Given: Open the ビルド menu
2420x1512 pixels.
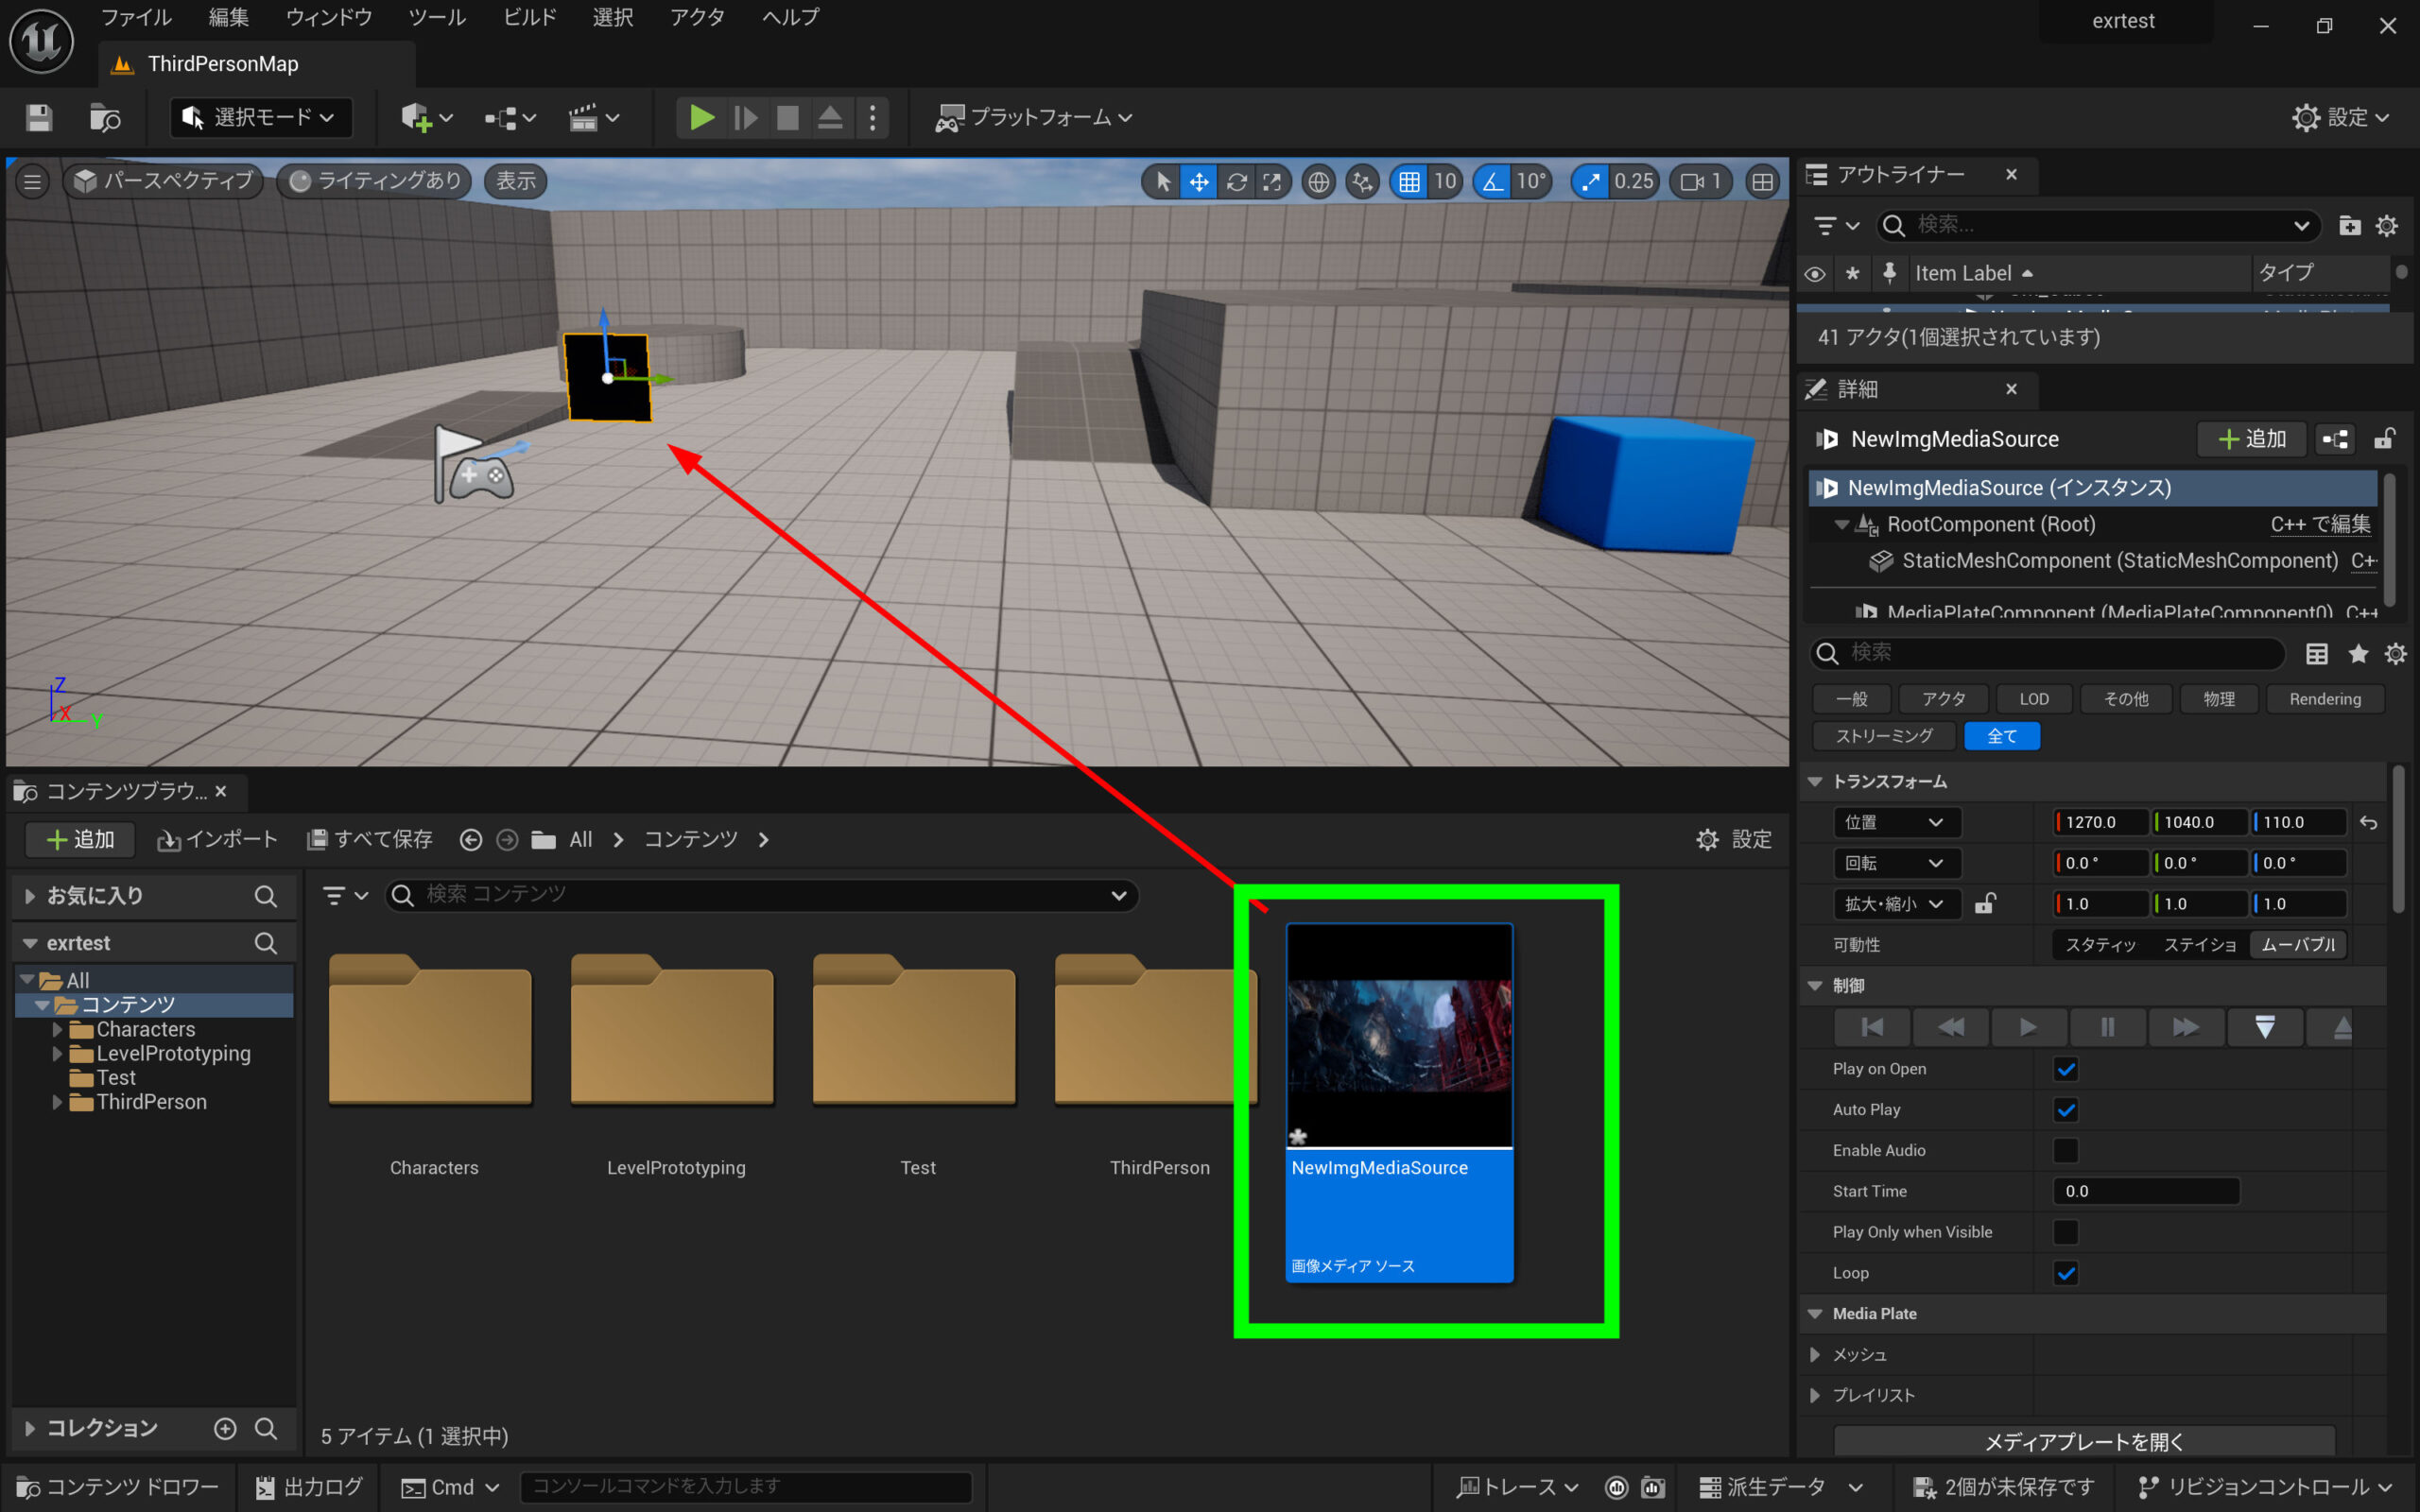Looking at the screenshot, I should (x=529, y=17).
